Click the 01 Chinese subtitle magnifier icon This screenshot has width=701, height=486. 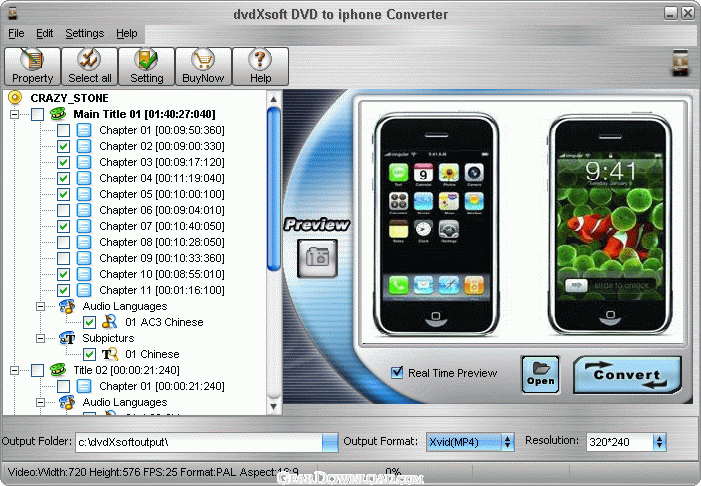click(110, 354)
